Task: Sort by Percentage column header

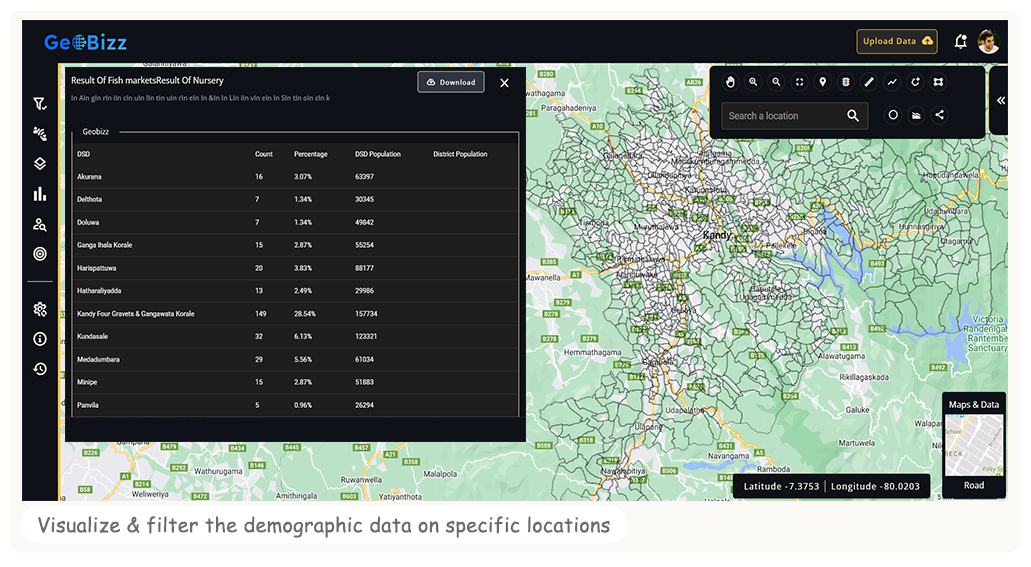Action: pyautogui.click(x=310, y=154)
